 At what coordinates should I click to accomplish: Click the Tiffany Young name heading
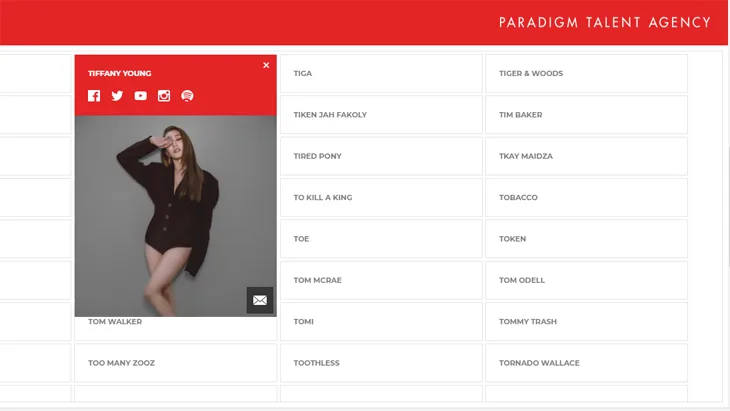click(120, 73)
